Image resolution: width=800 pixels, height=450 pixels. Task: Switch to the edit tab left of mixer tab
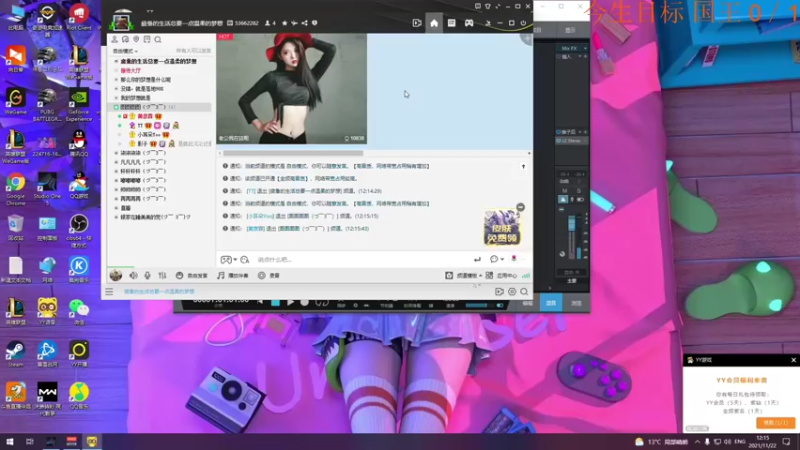(x=528, y=303)
